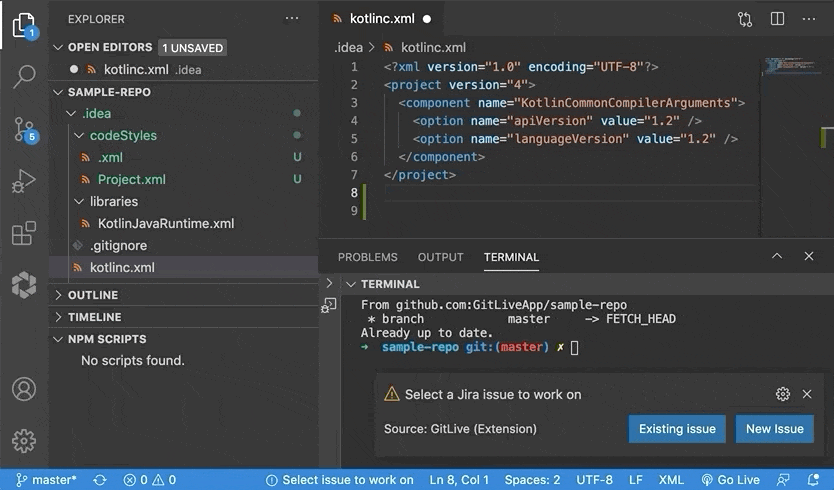Select the Terminal tab
This screenshot has height=490, width=834.
tap(511, 257)
